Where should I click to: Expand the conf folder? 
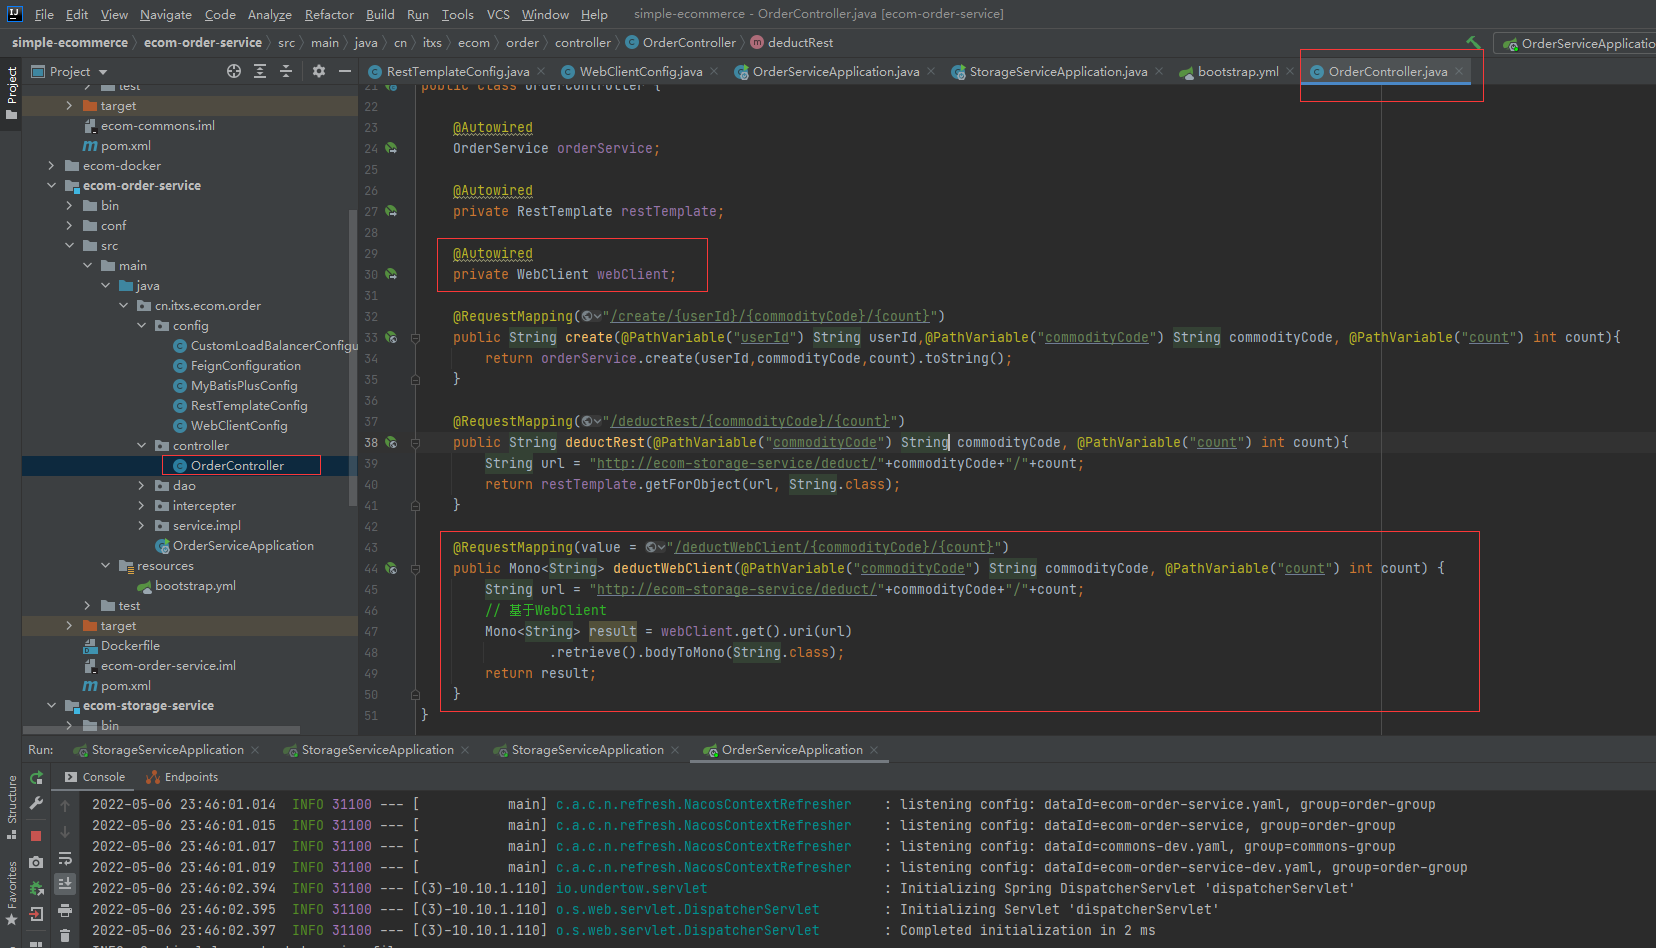pyautogui.click(x=69, y=226)
